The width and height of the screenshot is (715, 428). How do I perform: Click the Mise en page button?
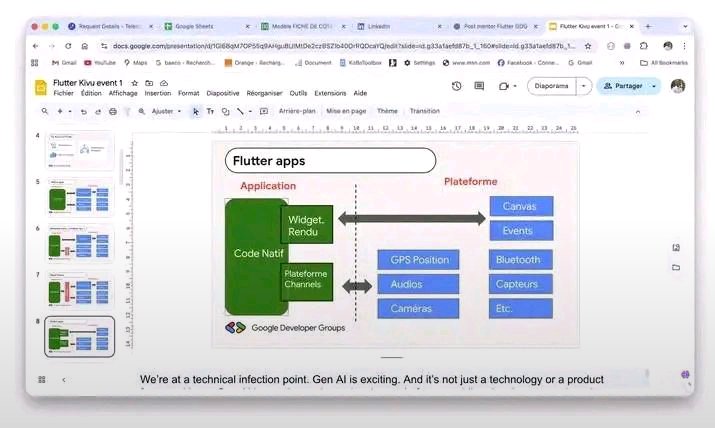point(346,111)
